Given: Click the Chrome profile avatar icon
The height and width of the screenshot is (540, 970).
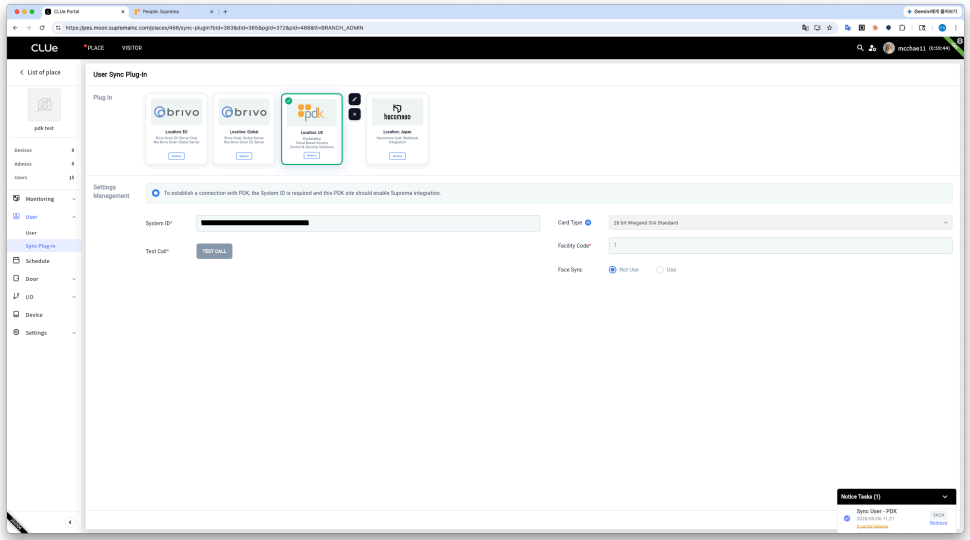Looking at the screenshot, I should (x=942, y=28).
